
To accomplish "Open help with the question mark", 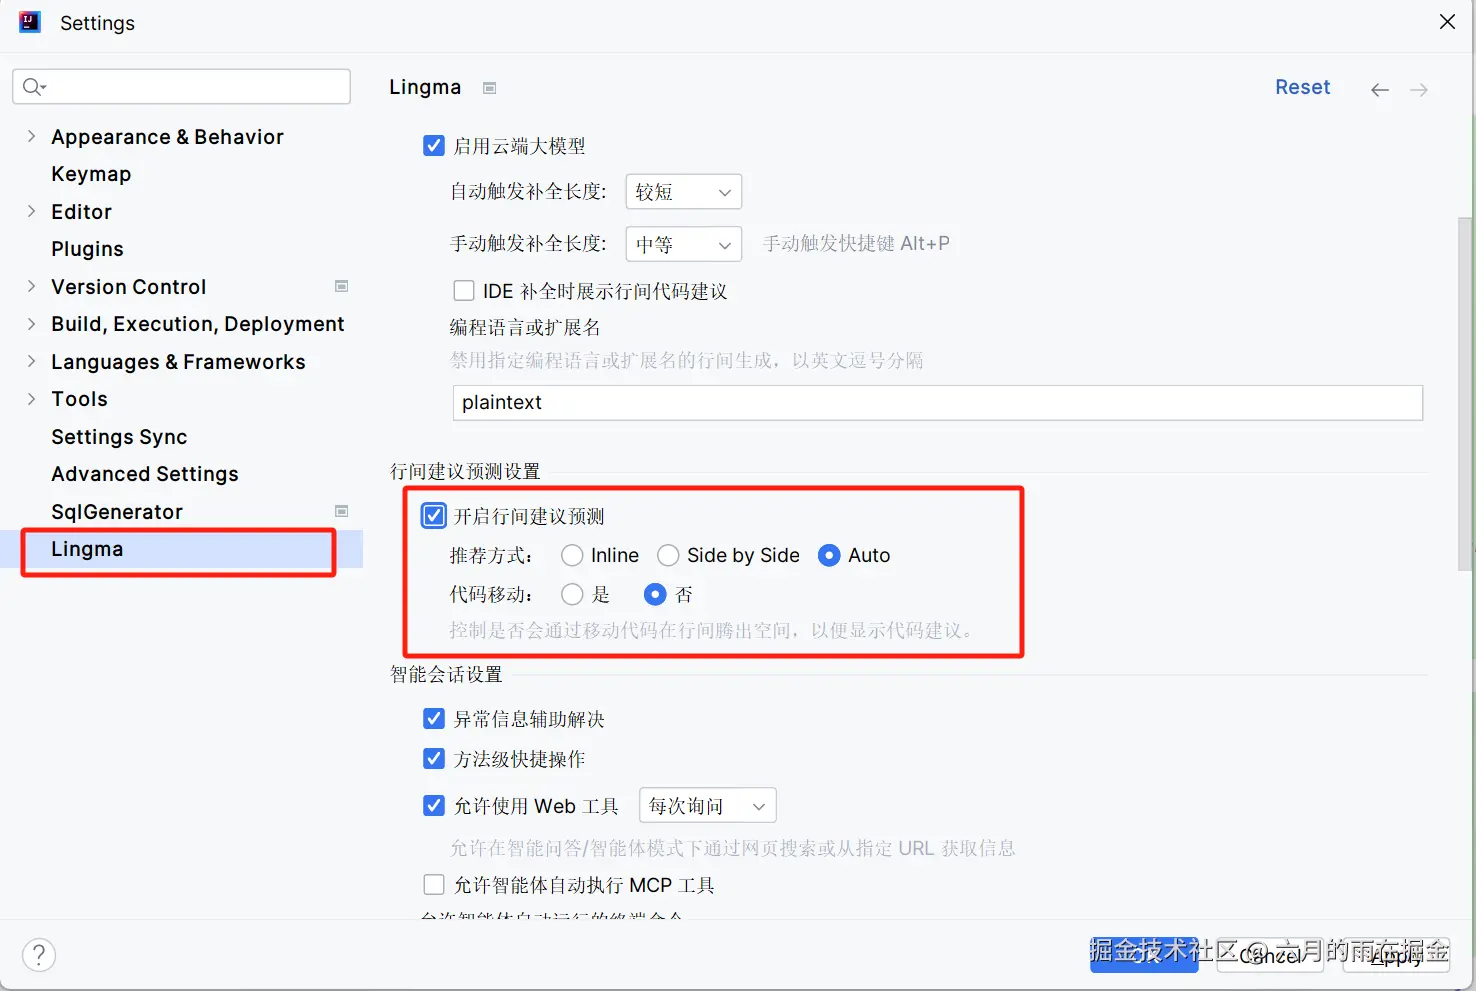I will (x=39, y=955).
